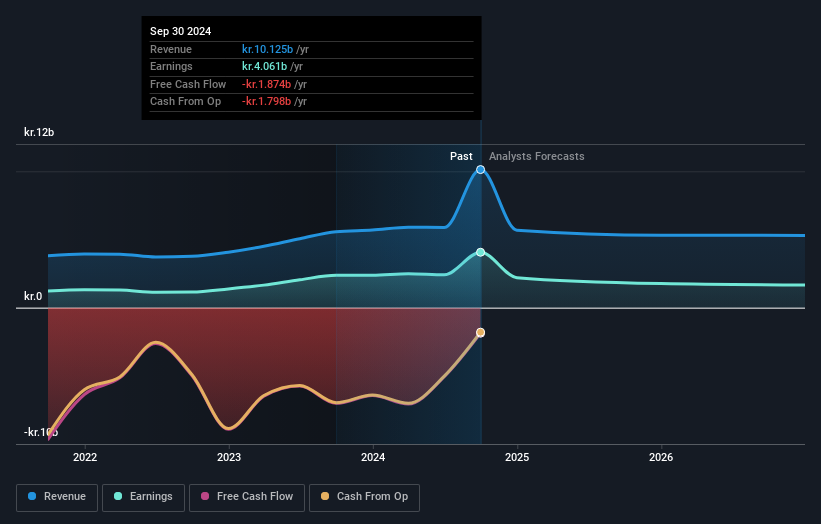
Task: Click the Past label
Action: [461, 156]
